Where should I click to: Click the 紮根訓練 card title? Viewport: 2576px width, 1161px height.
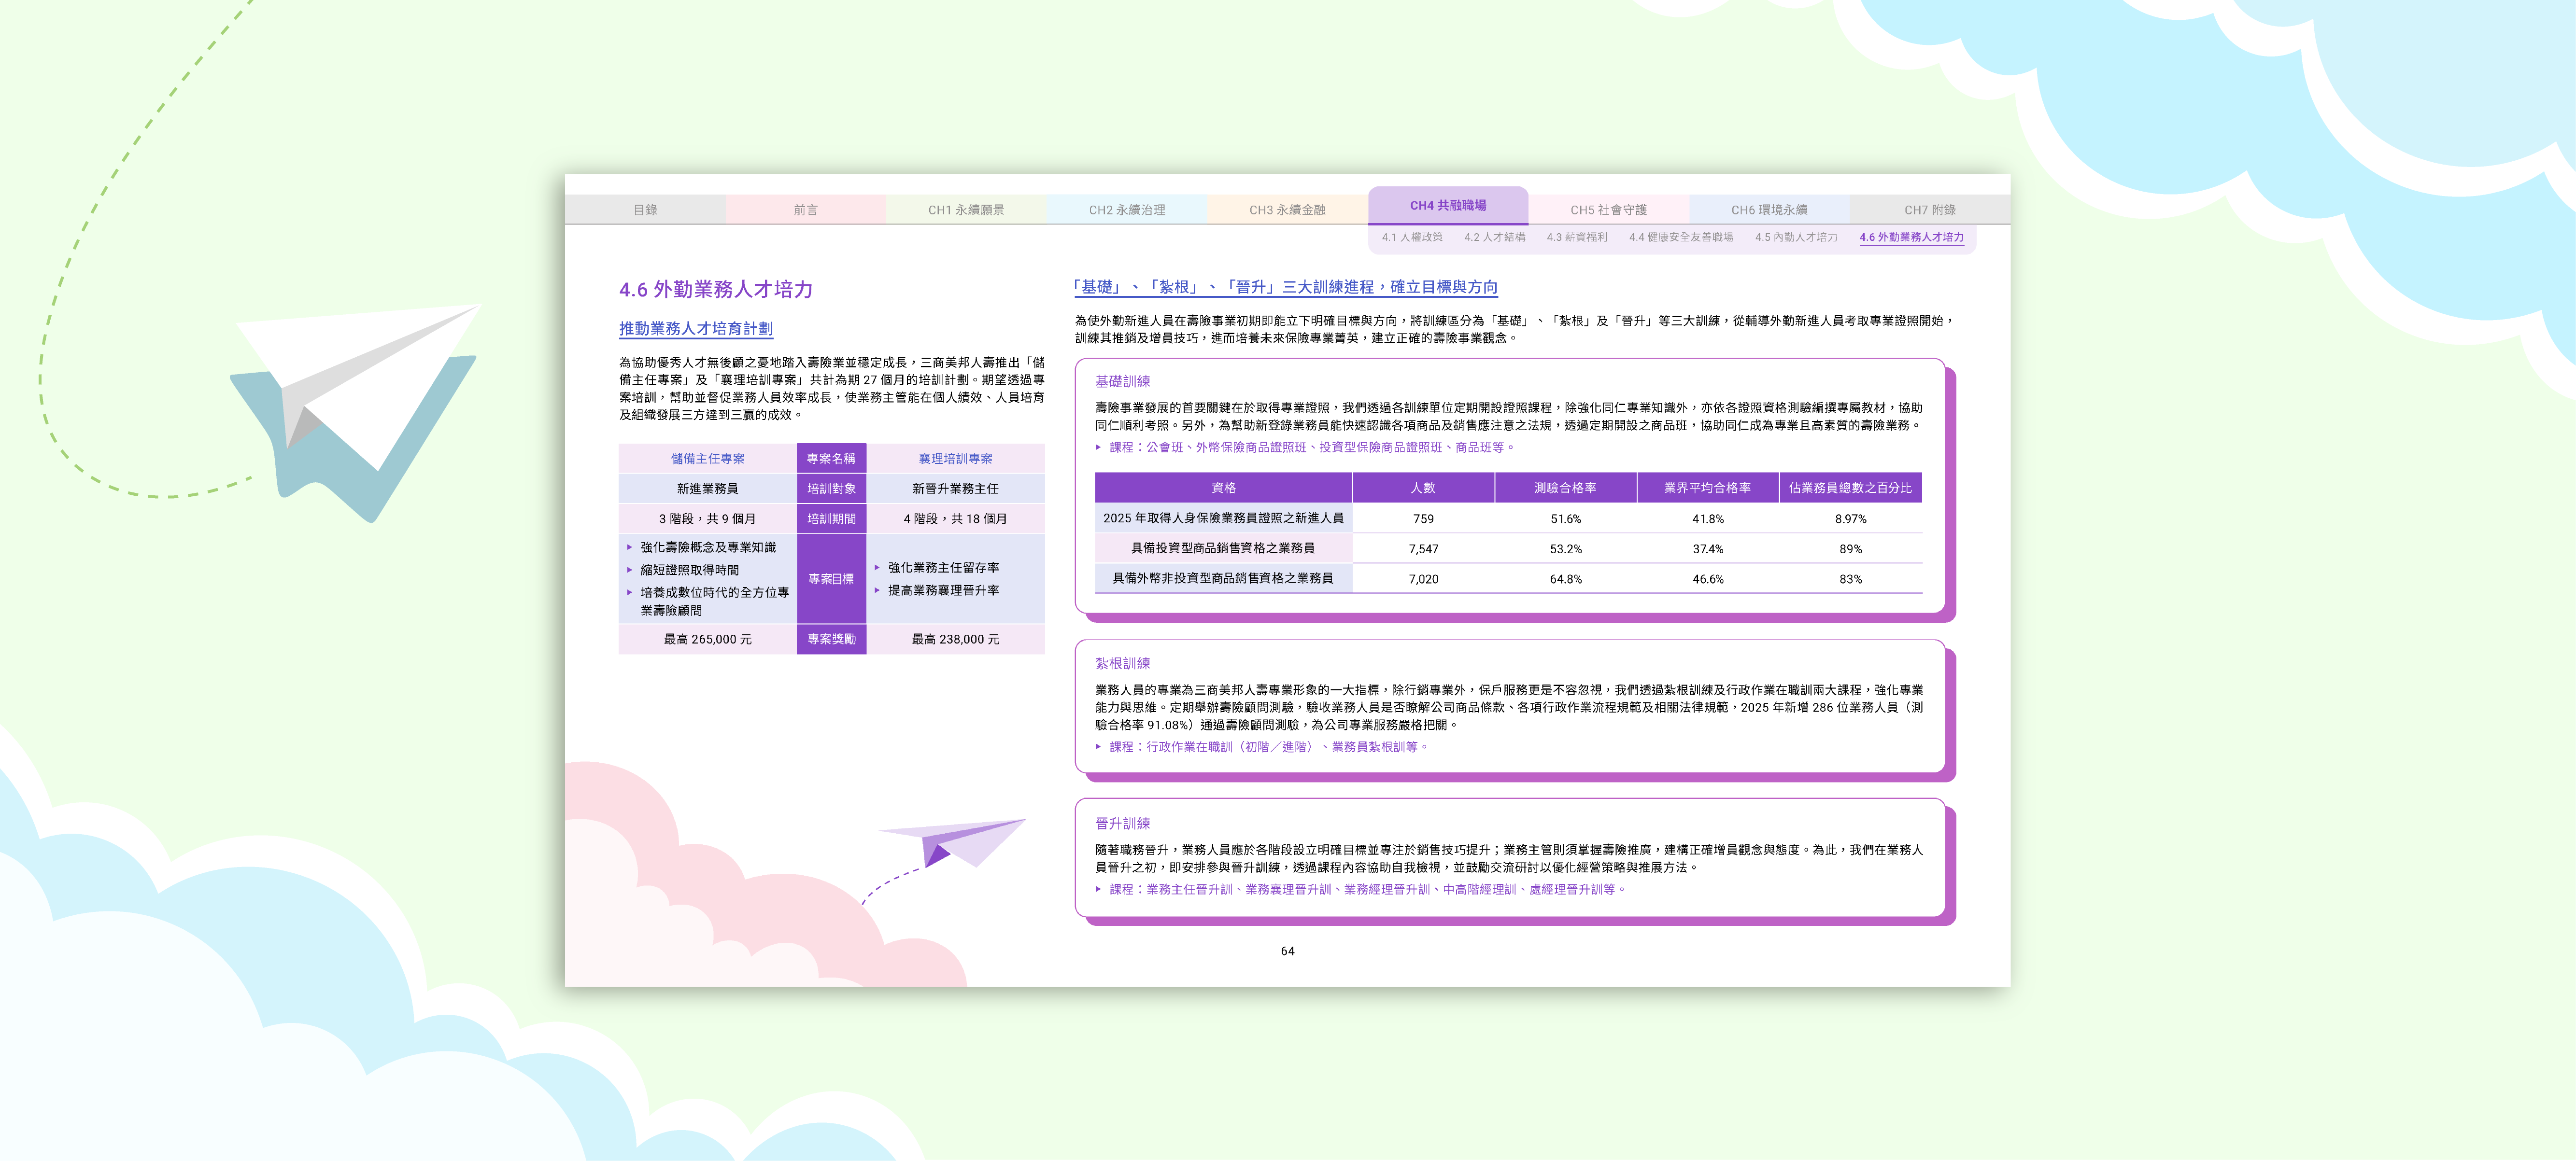coord(1122,664)
